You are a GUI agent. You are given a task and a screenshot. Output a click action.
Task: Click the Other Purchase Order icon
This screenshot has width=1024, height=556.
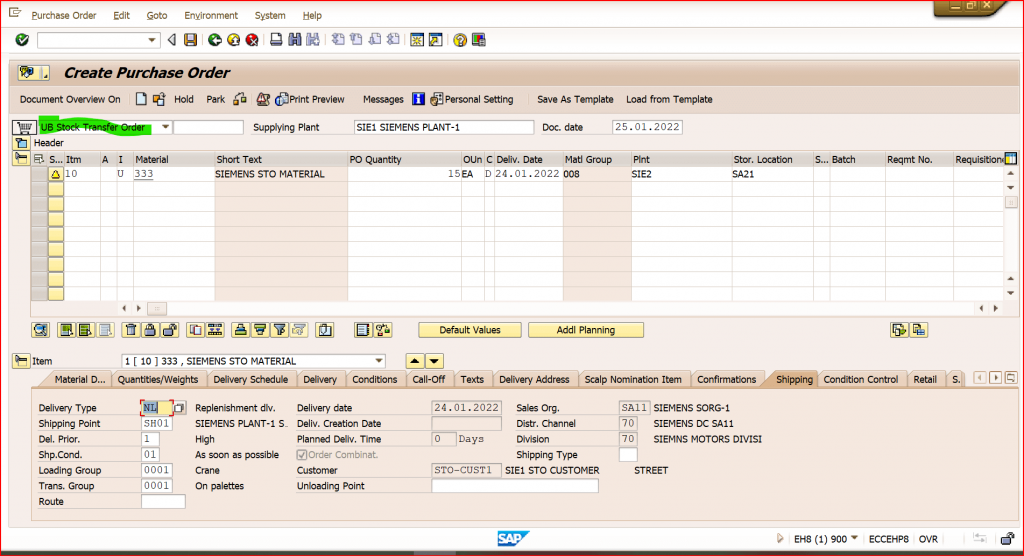(x=159, y=99)
